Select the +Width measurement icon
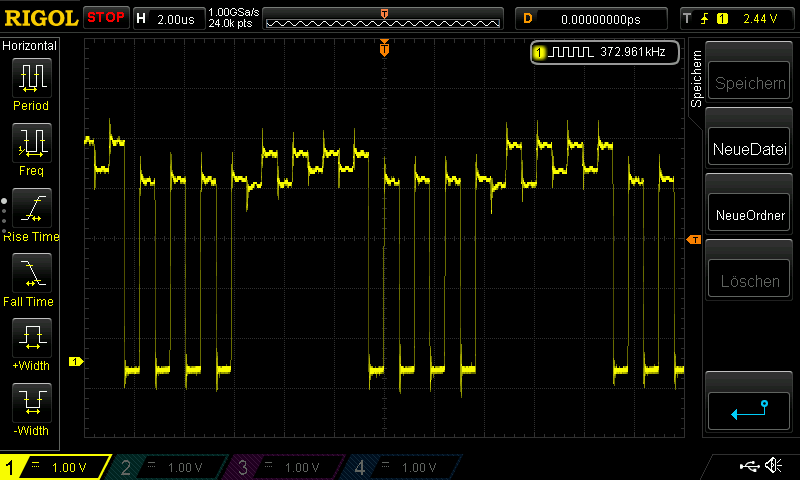Viewport: 800px width, 480px height. (32, 337)
